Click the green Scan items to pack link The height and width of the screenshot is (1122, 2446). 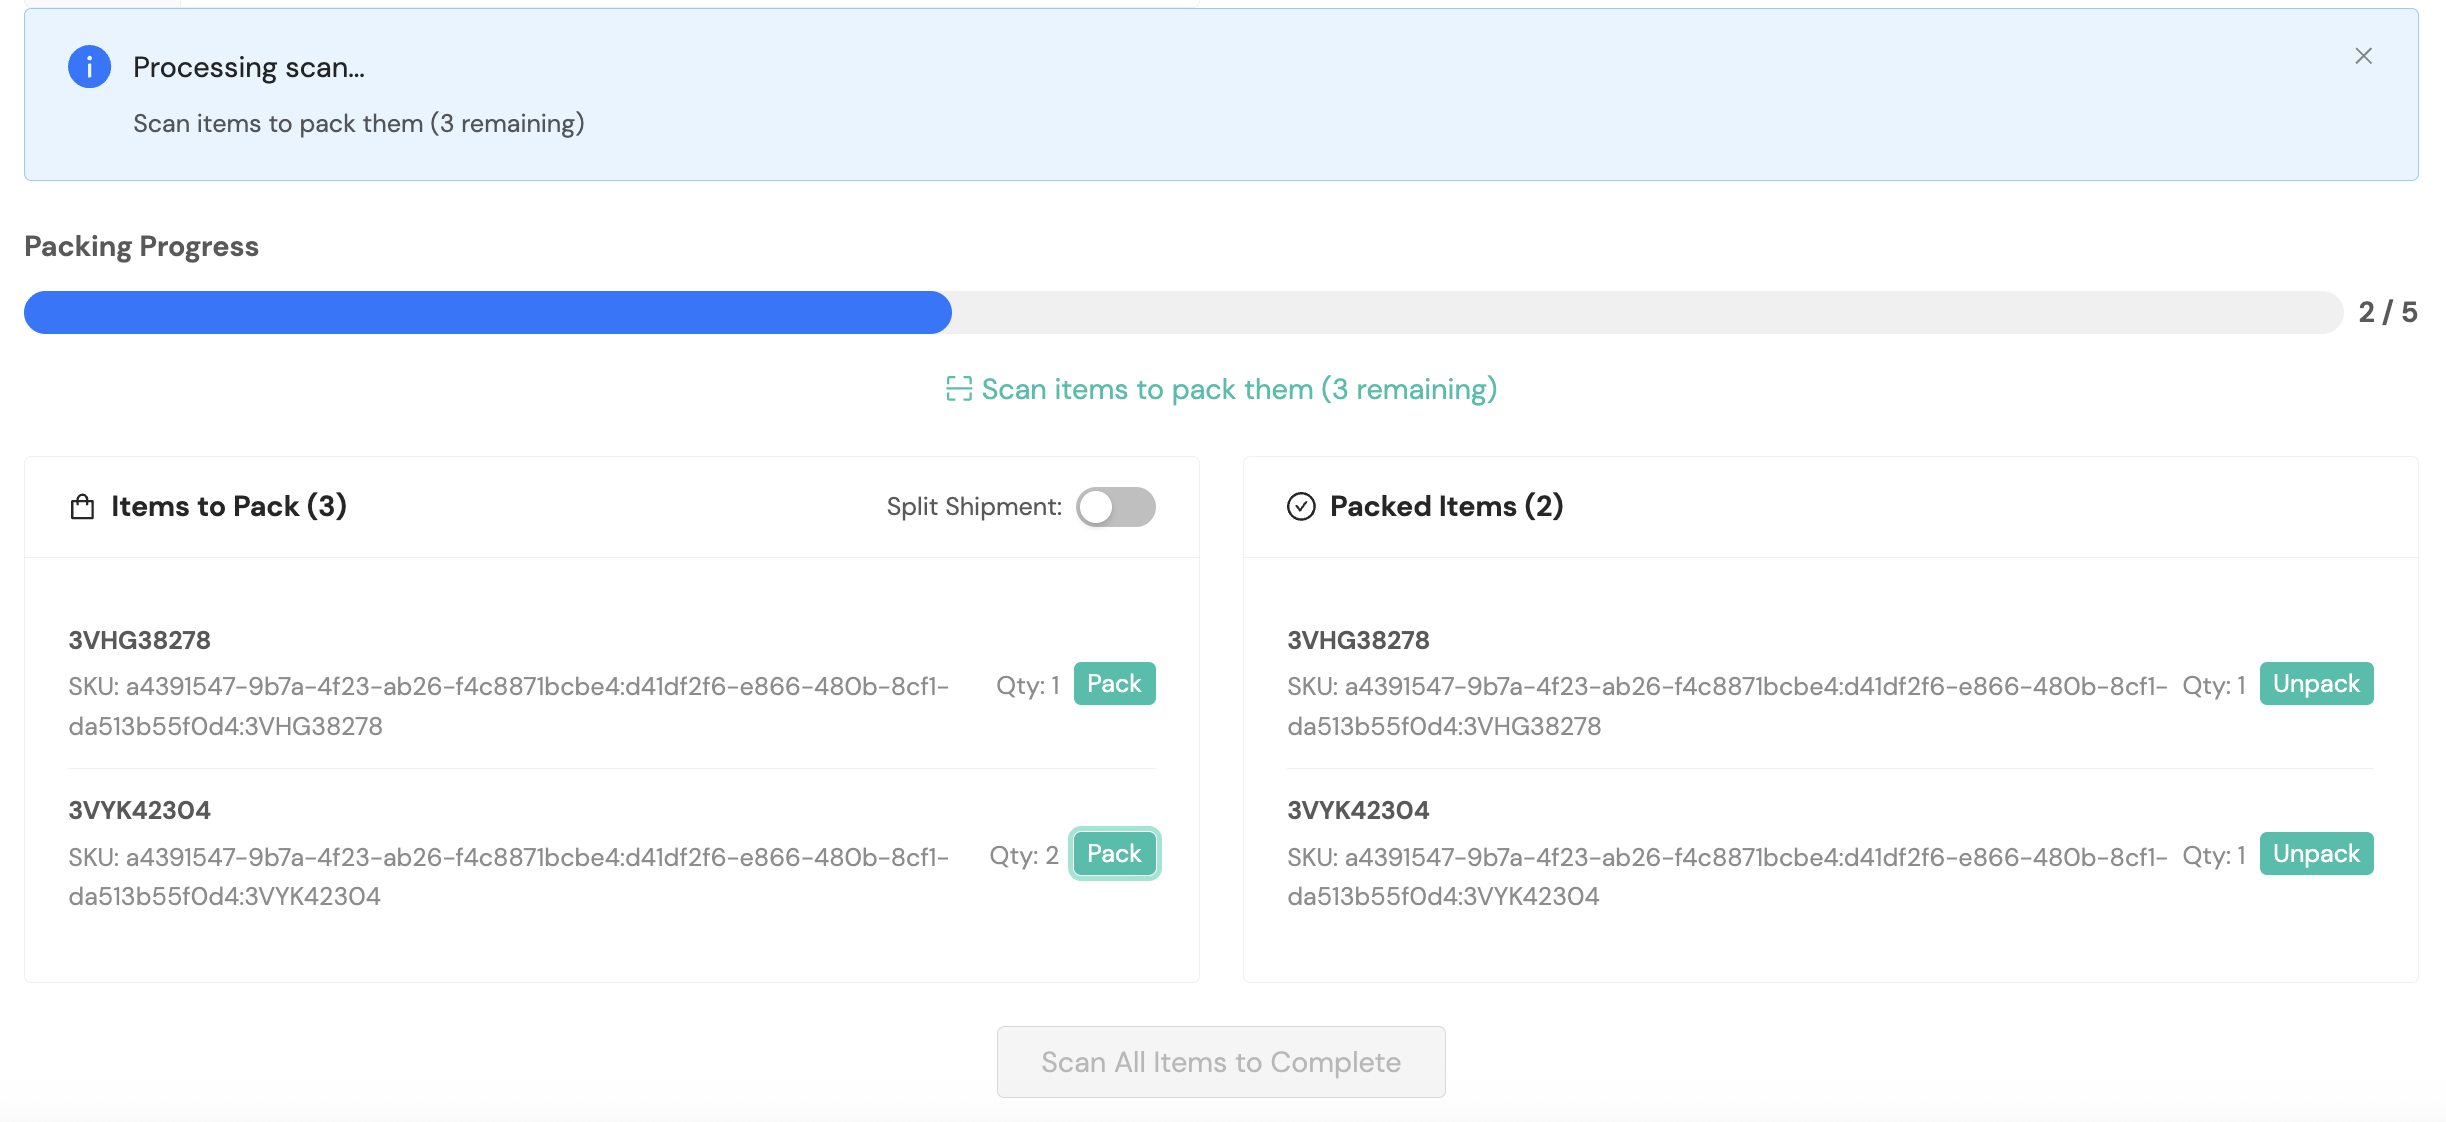pyautogui.click(x=1238, y=389)
